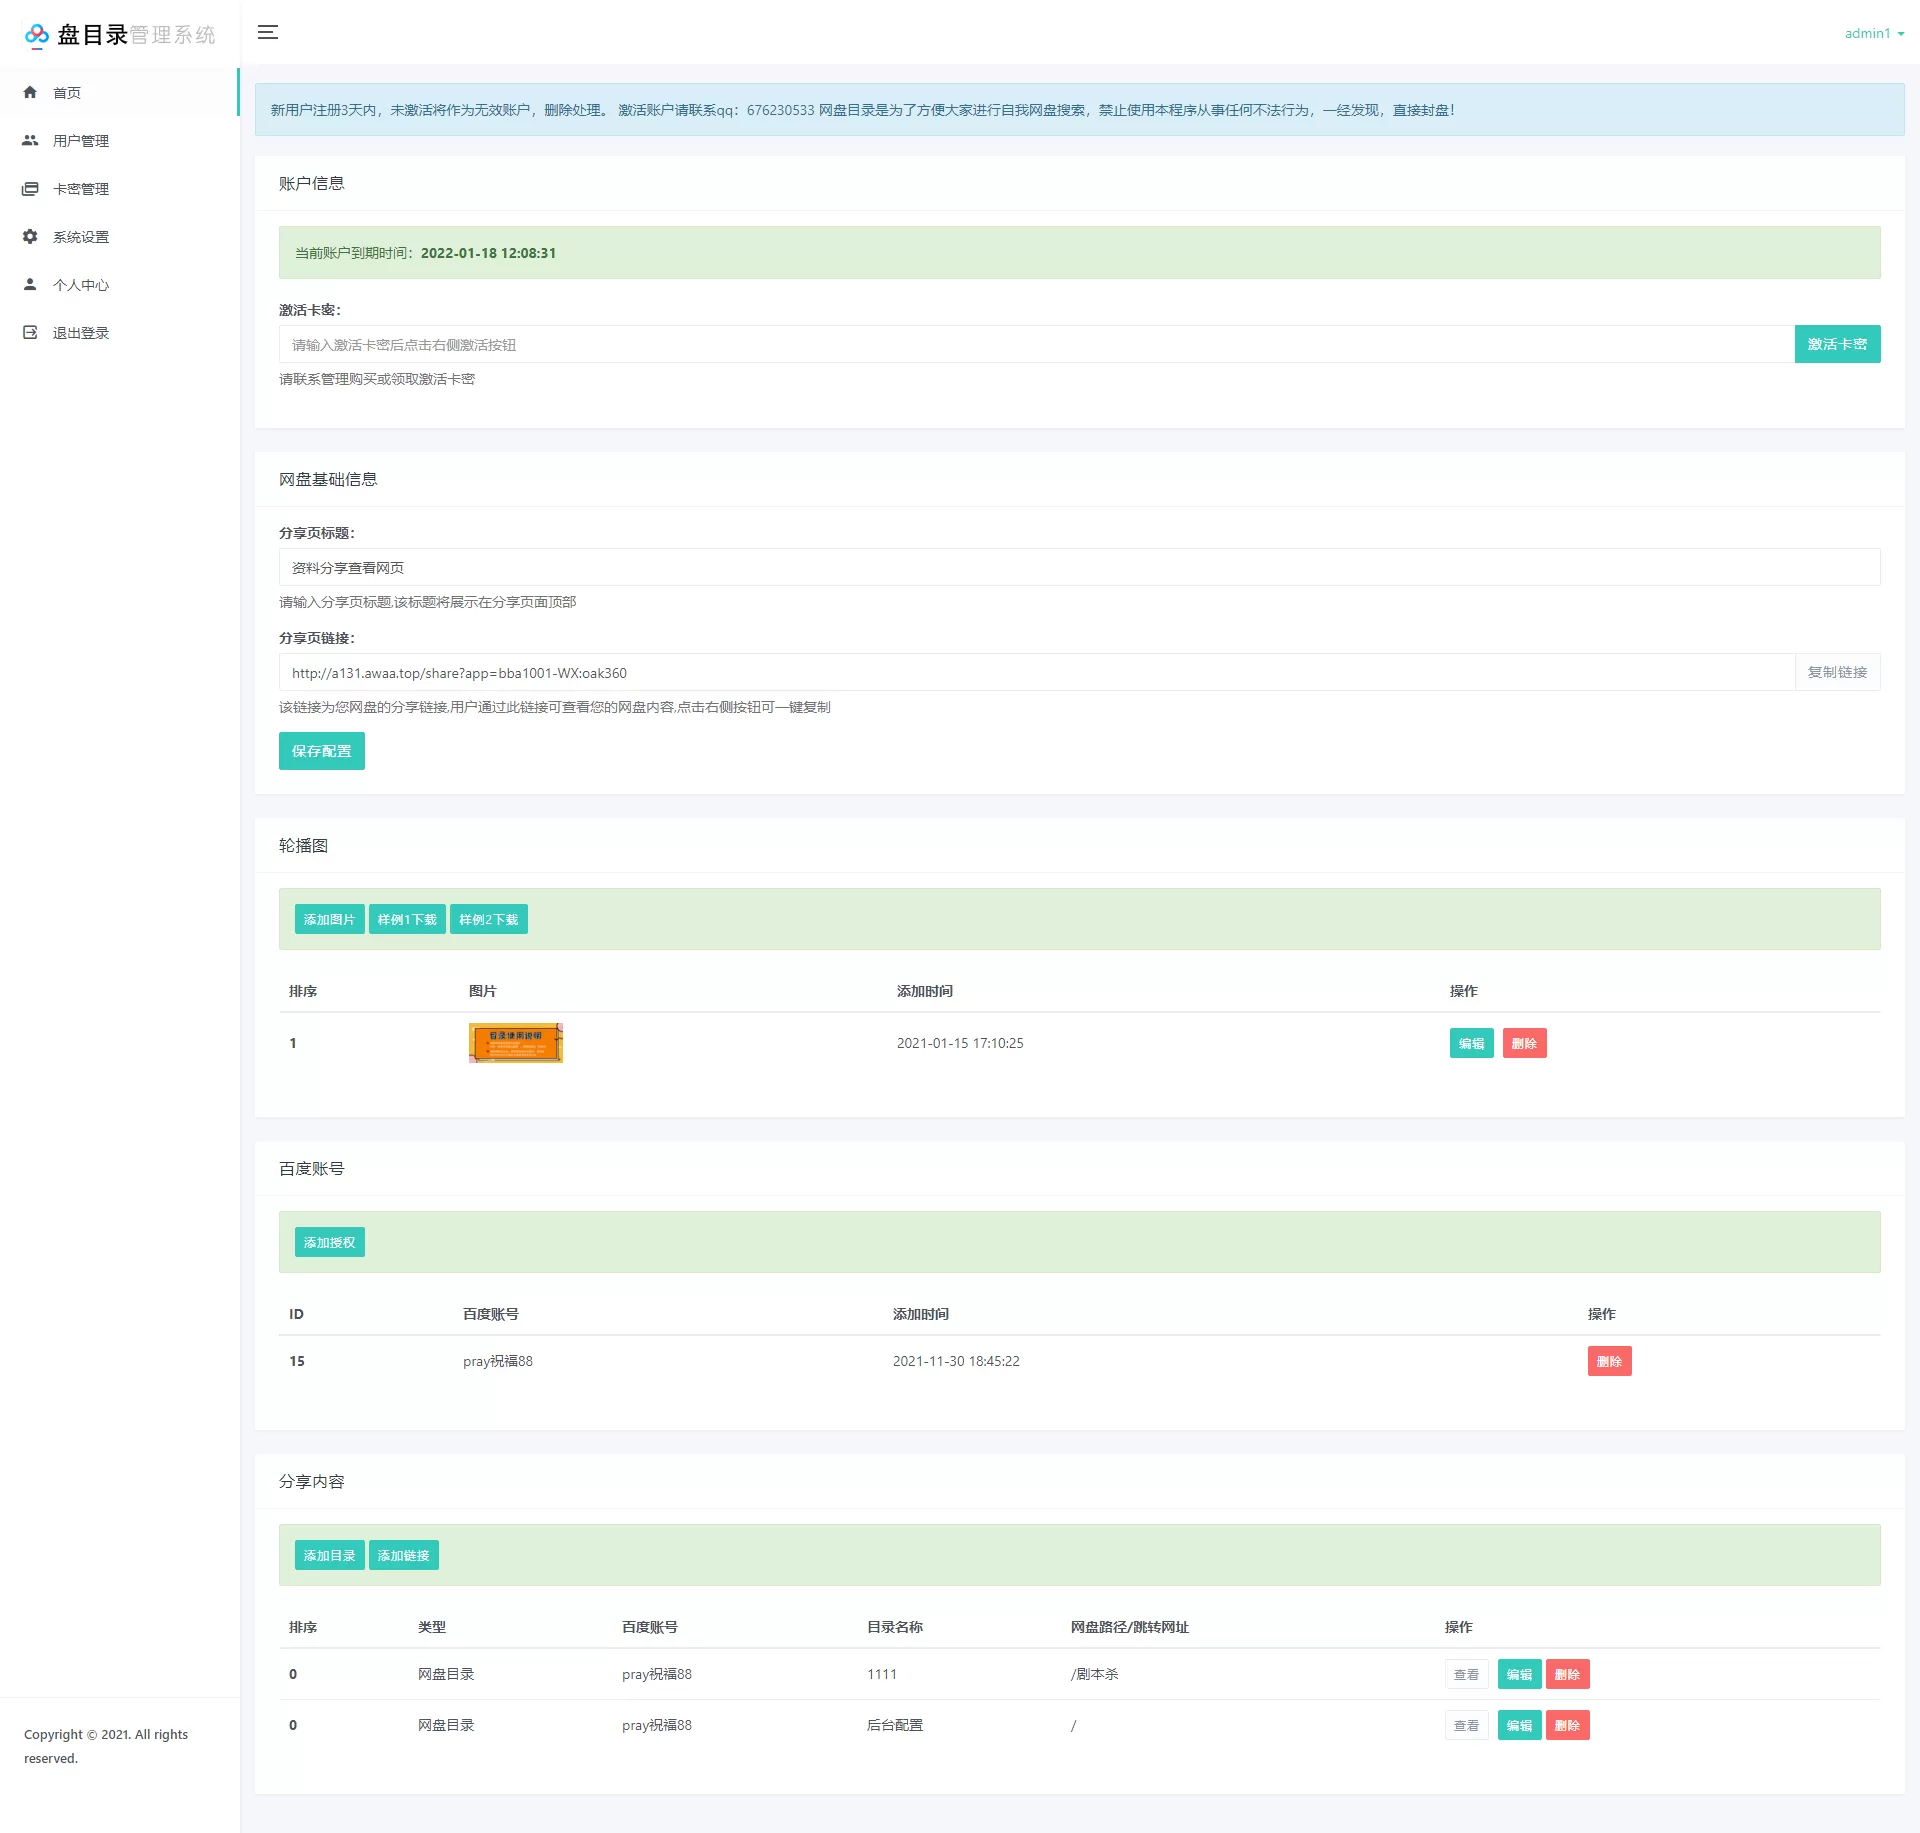1920x1833 pixels.
Task: Delete Baidu account pray祝福88
Action: 1608,1361
